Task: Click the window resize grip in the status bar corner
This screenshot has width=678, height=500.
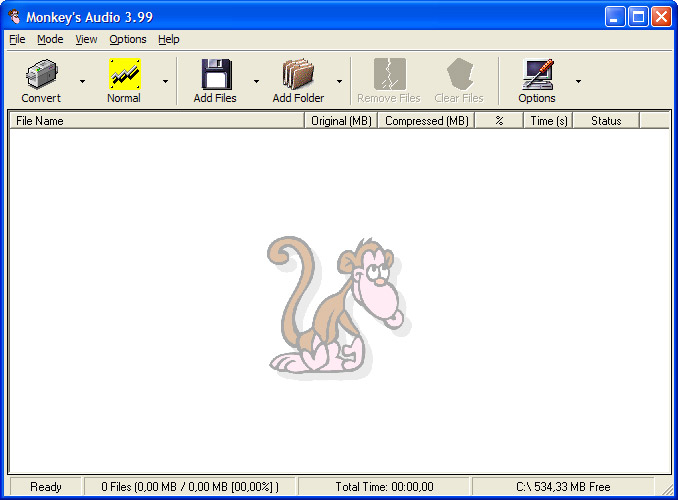Action: coord(668,489)
